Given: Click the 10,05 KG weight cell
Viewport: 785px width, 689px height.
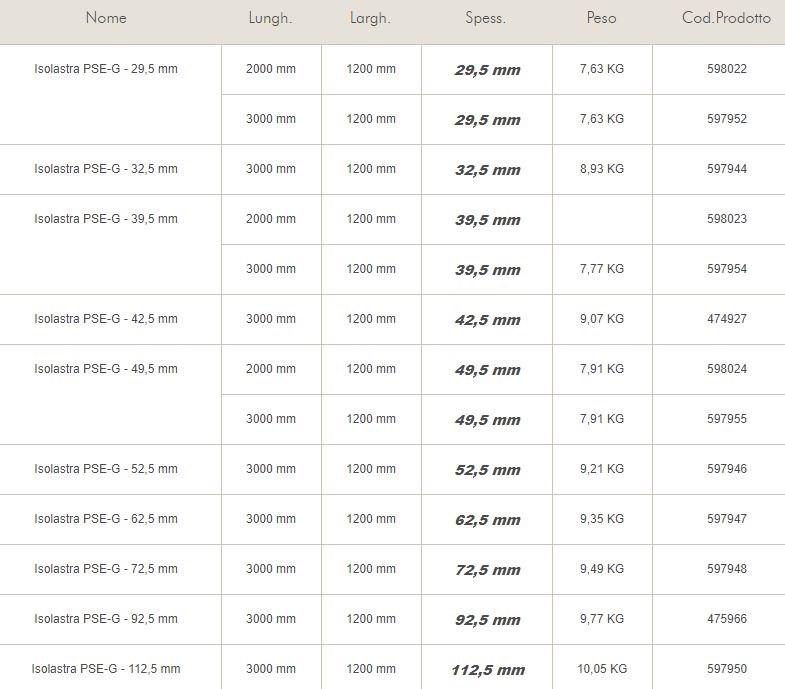Looking at the screenshot, I should [x=602, y=669].
